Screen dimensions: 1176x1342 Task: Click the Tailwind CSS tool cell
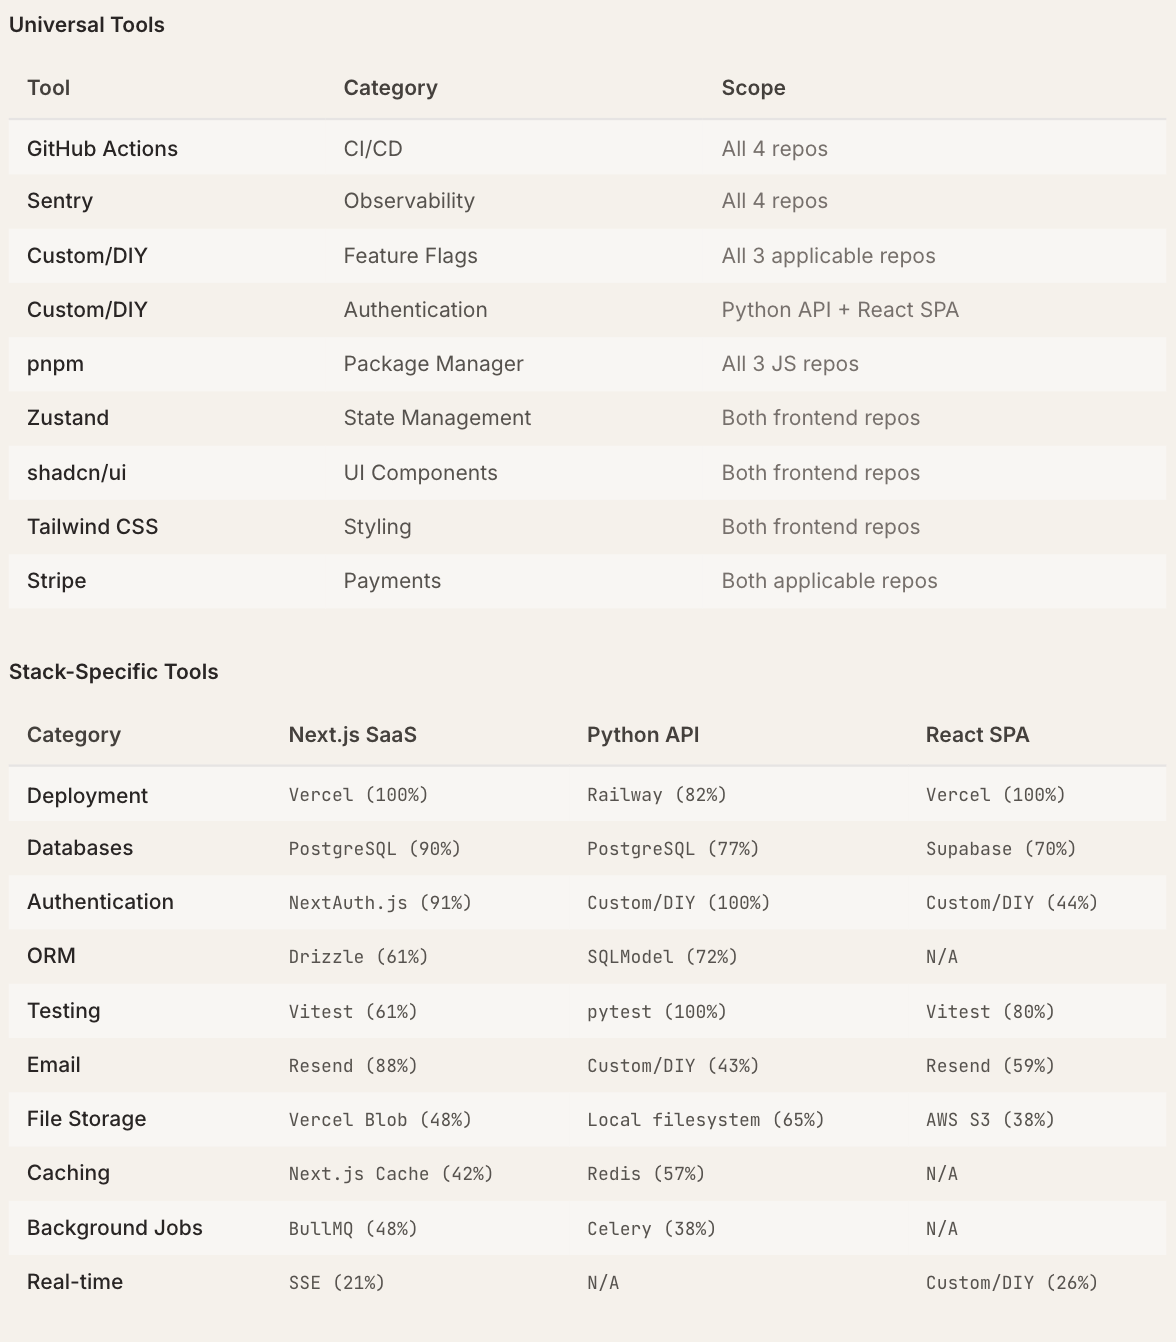(92, 527)
